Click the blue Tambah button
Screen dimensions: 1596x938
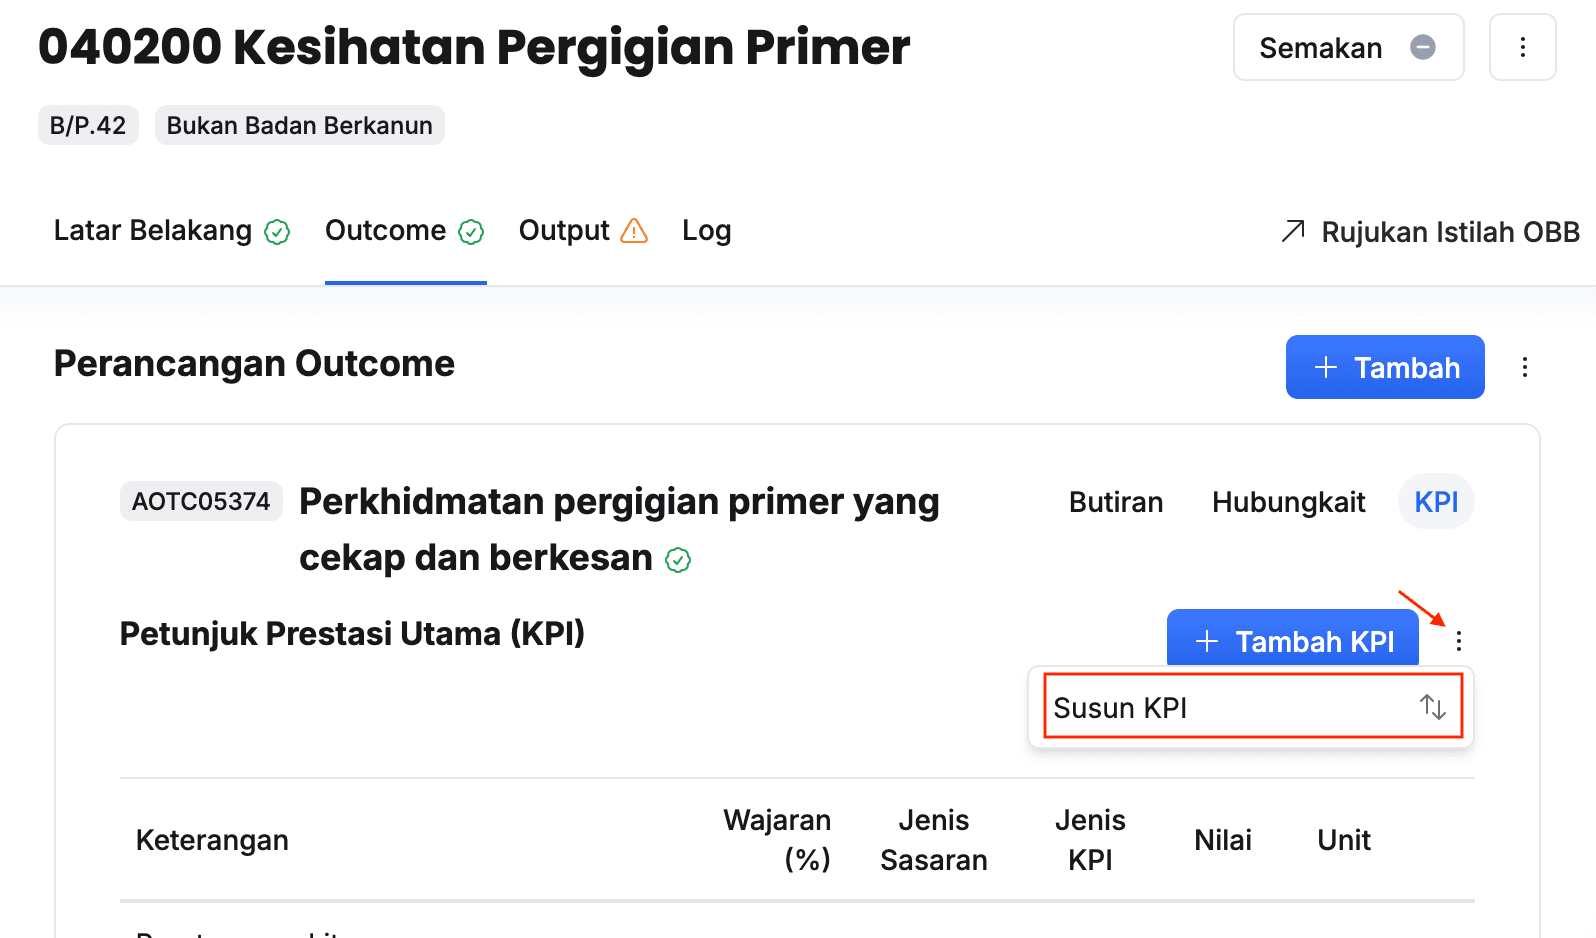(x=1384, y=367)
